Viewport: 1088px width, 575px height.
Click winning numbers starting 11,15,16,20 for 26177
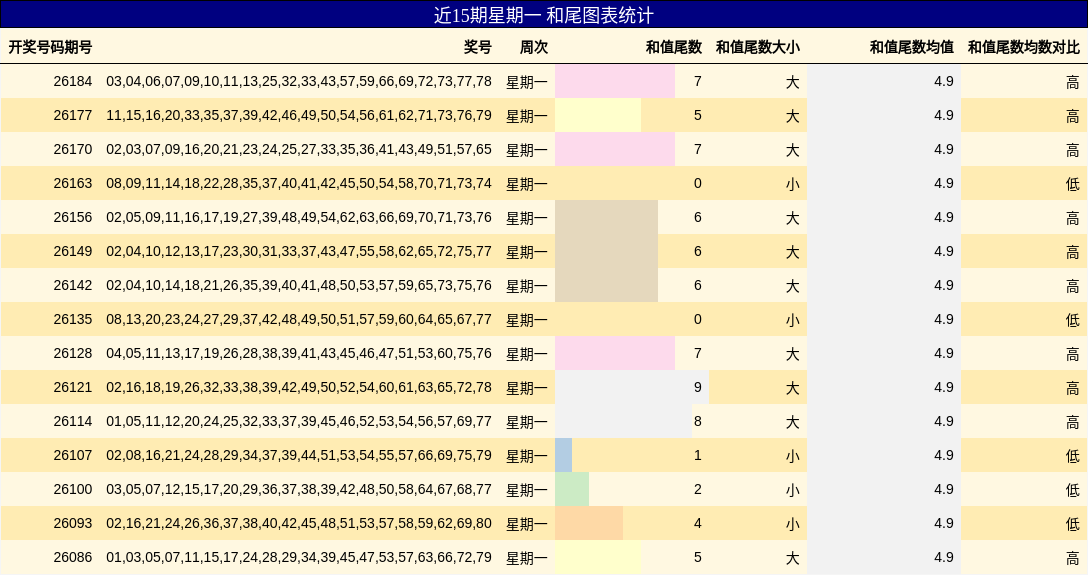(x=299, y=115)
